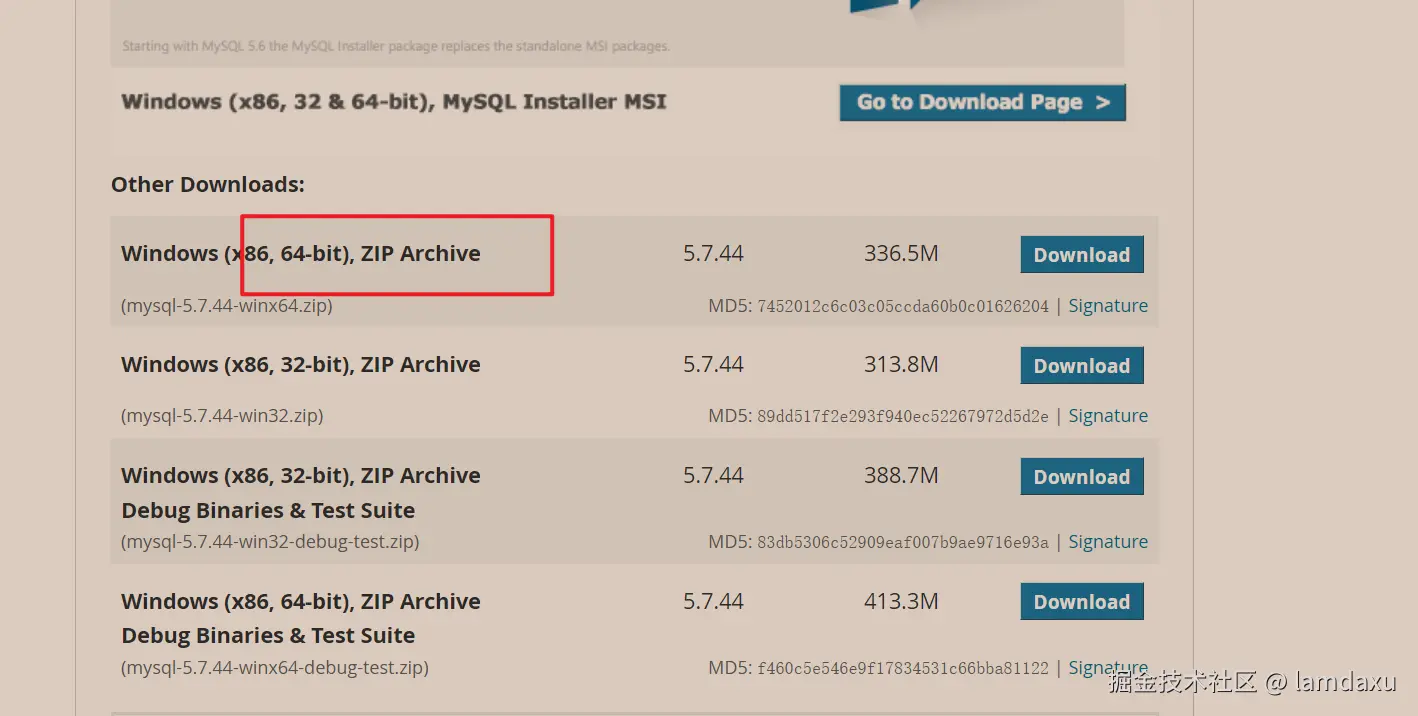Click file name (mysql-5.7.44-win32-debug-test.zip)
Image resolution: width=1418 pixels, height=716 pixels.
tap(270, 542)
